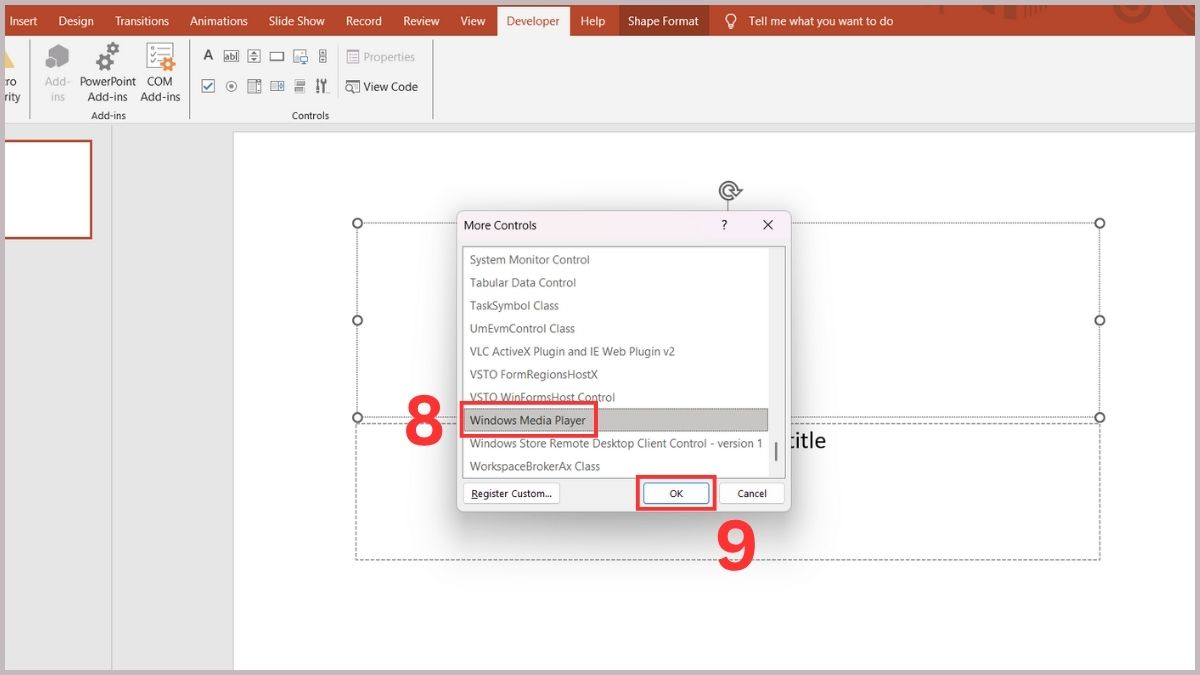The image size is (1200, 675).
Task: Insert the Option Button control
Action: point(231,86)
